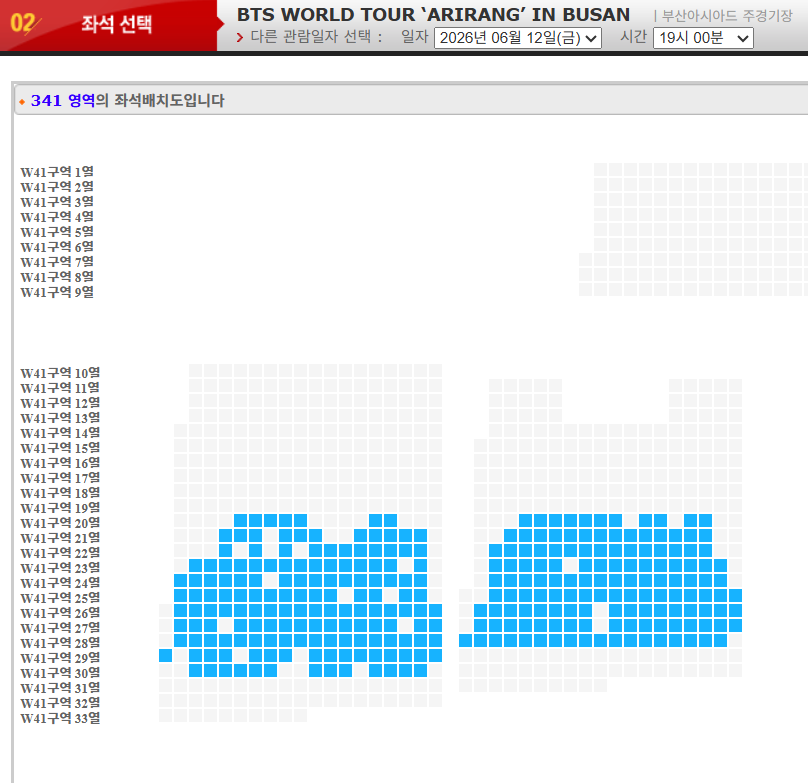Select rightmost available blue seat in row 25열
The width and height of the screenshot is (808, 783).
735,595
